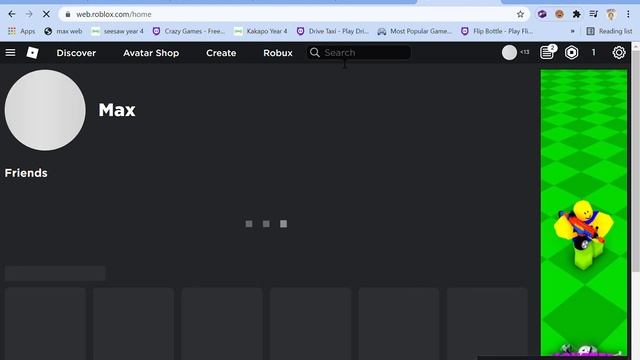Bookmark this page with the star icon
Viewport: 640px width, 360px height.
coord(520,14)
